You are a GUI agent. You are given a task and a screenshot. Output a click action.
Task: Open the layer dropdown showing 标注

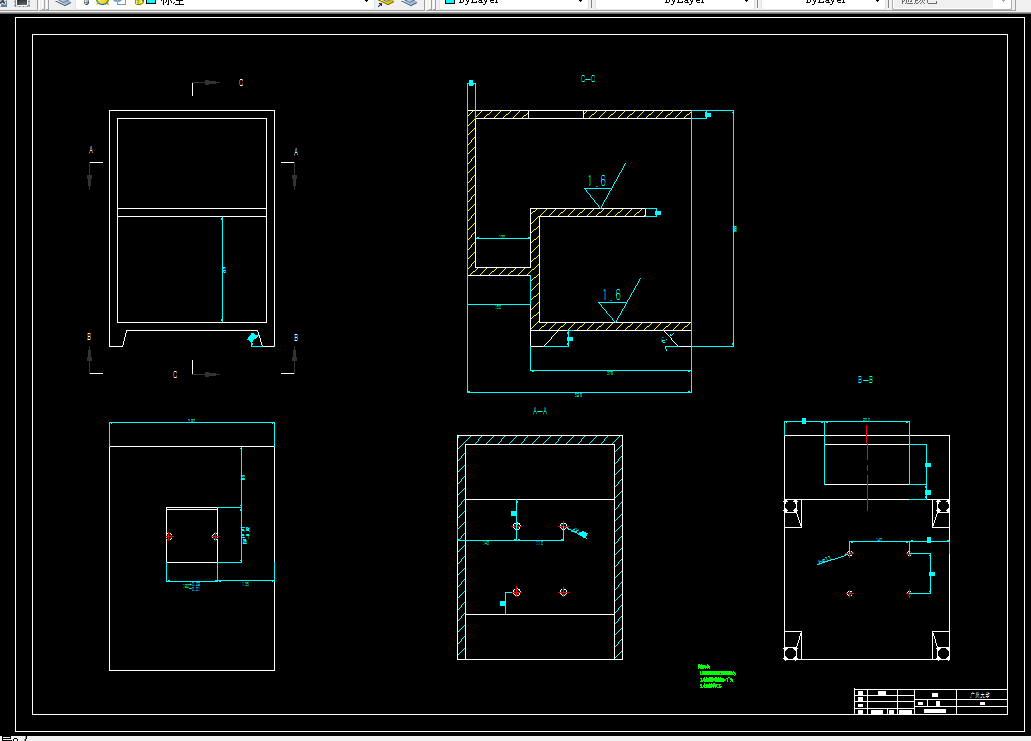click(224, 2)
